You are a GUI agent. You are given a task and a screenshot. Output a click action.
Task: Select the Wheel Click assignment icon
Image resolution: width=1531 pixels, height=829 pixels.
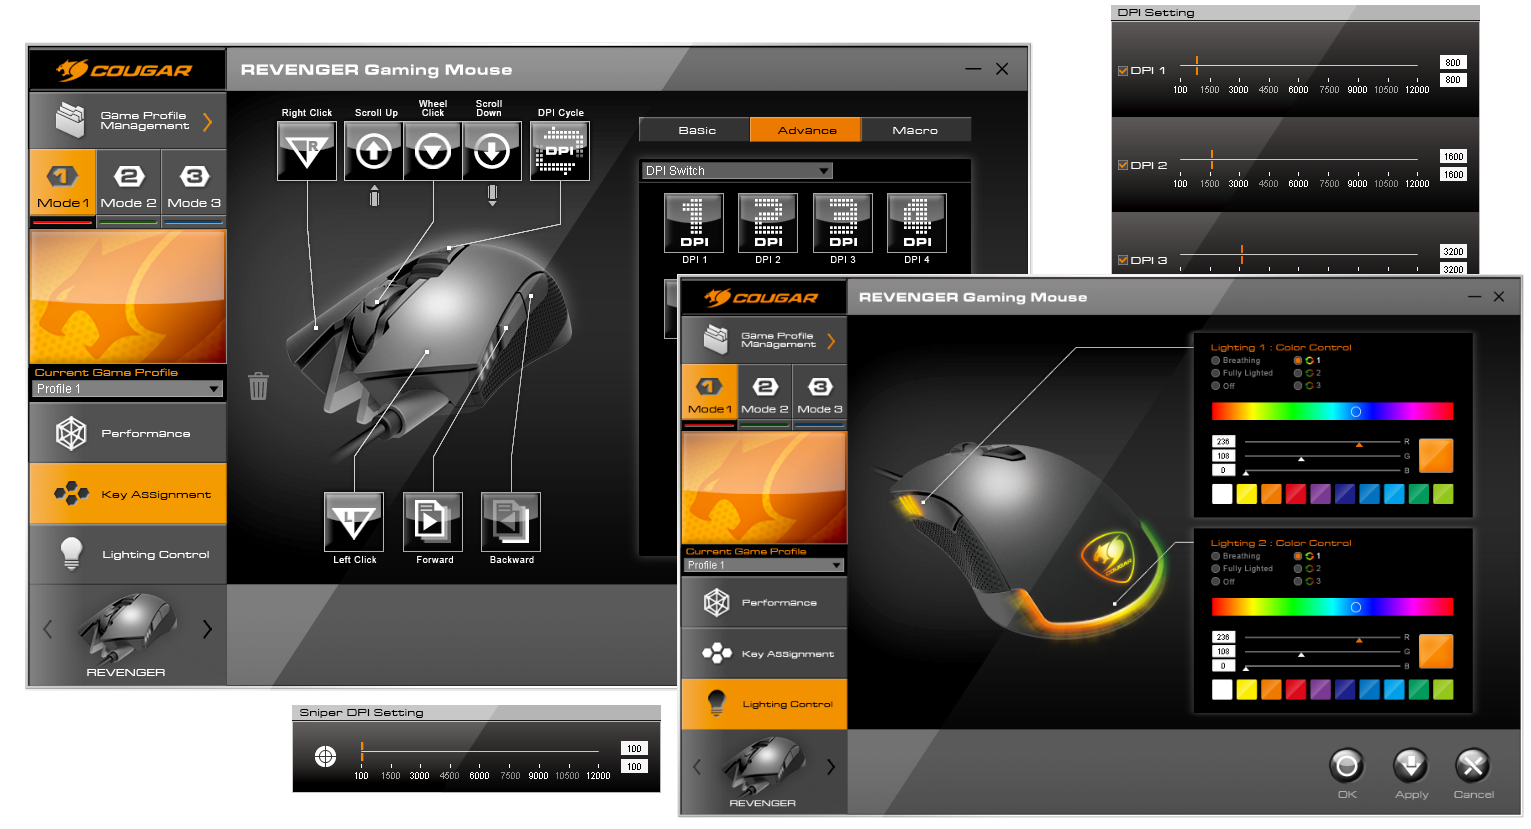433,151
